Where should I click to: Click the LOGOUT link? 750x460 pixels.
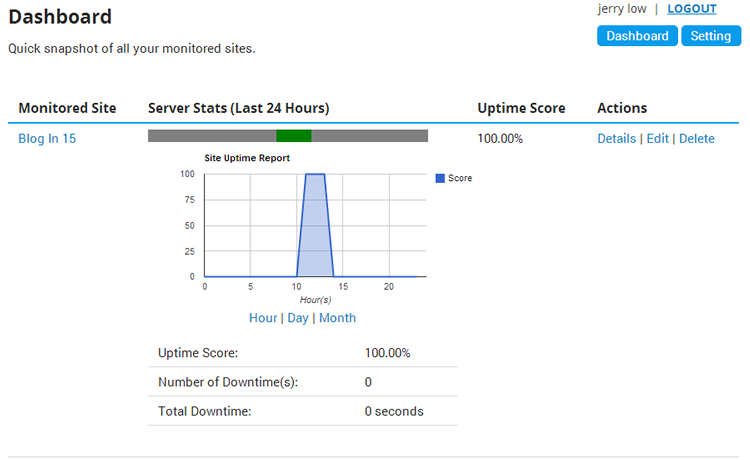691,9
